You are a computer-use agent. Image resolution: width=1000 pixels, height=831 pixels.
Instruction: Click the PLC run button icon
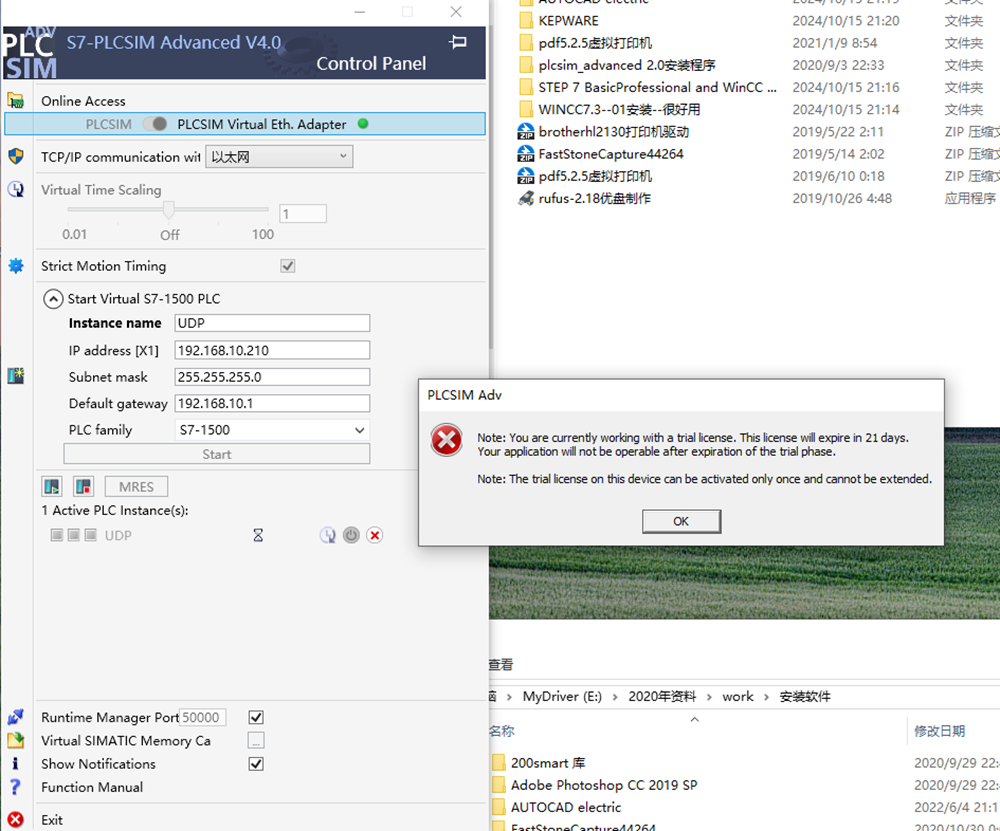(x=52, y=487)
